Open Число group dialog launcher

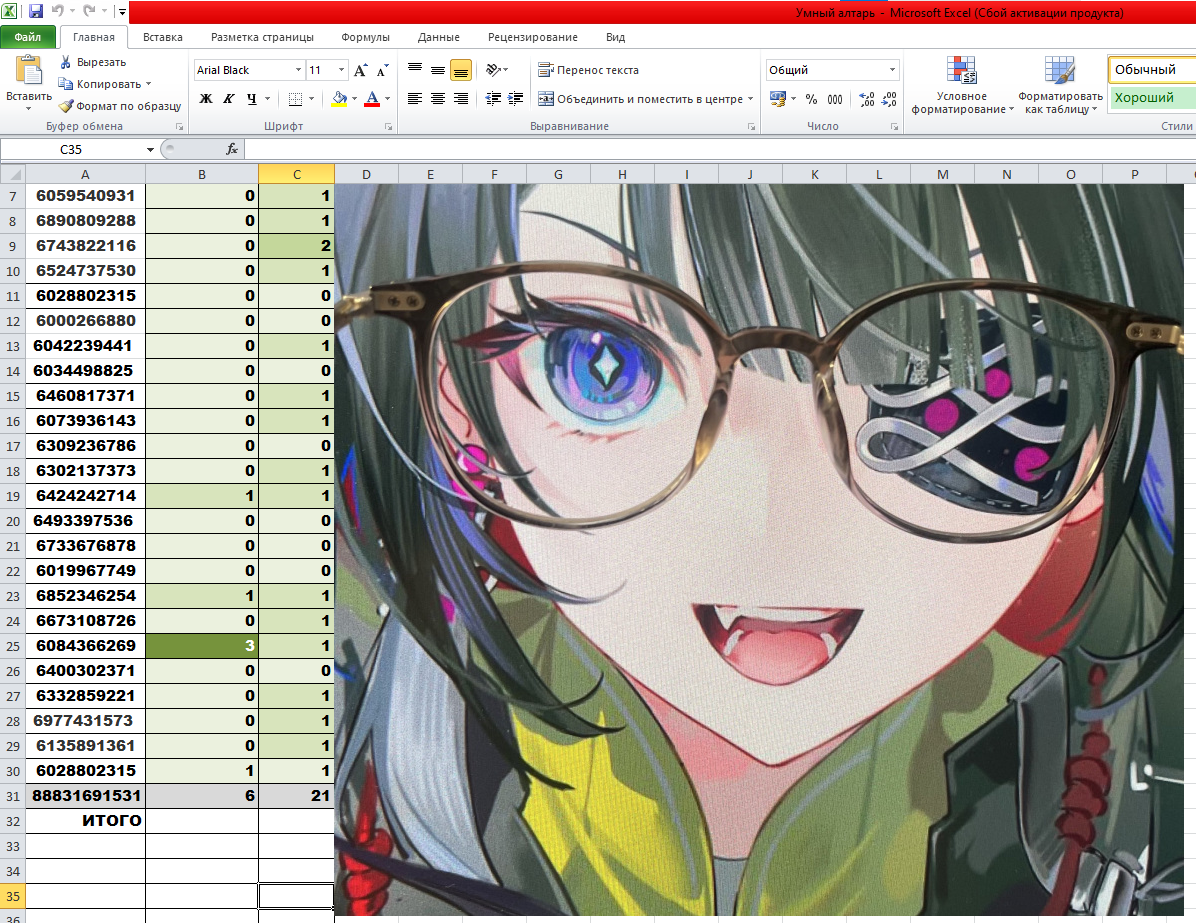[894, 127]
